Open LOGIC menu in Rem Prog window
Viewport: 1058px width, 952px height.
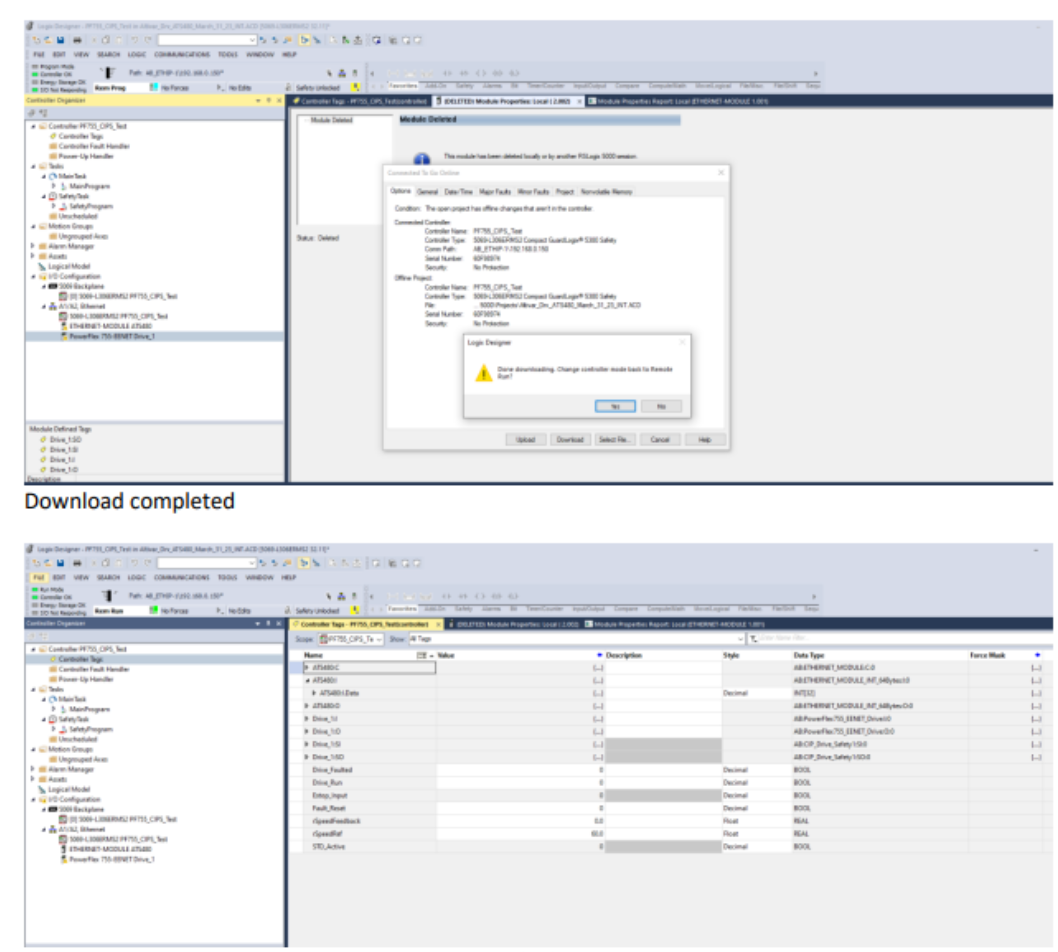click(x=137, y=55)
